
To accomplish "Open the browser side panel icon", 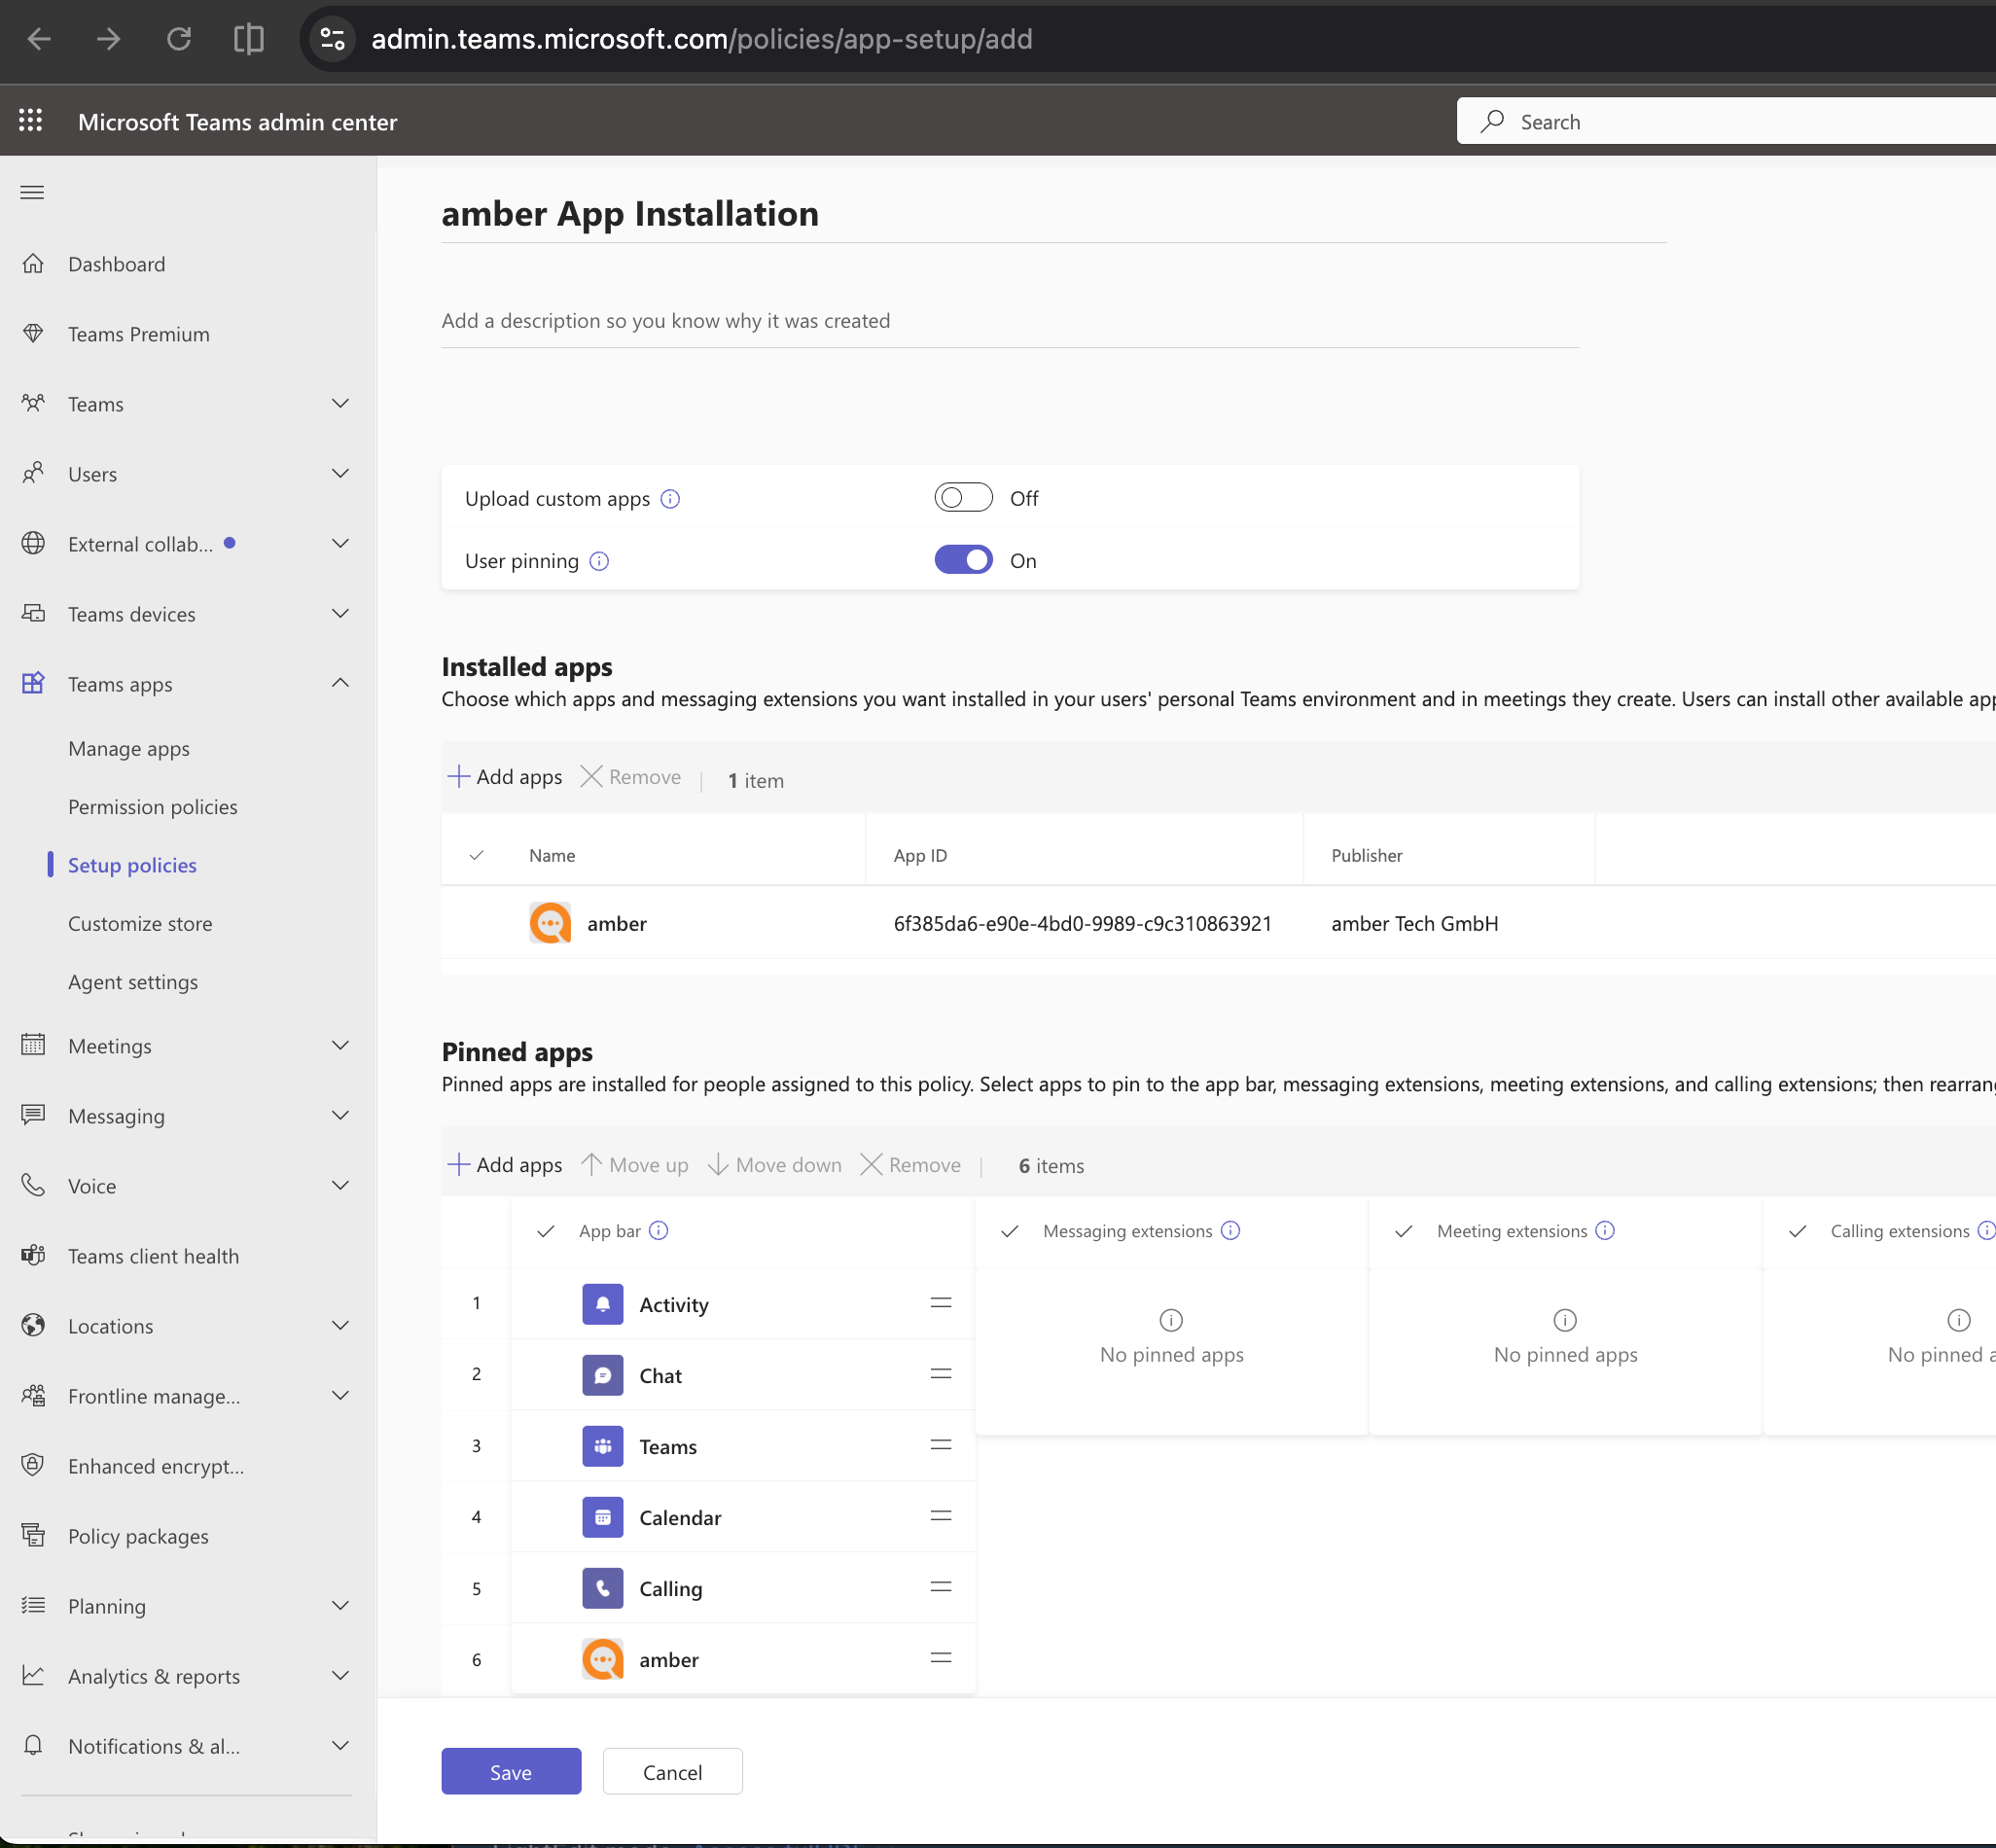I will tap(249, 39).
